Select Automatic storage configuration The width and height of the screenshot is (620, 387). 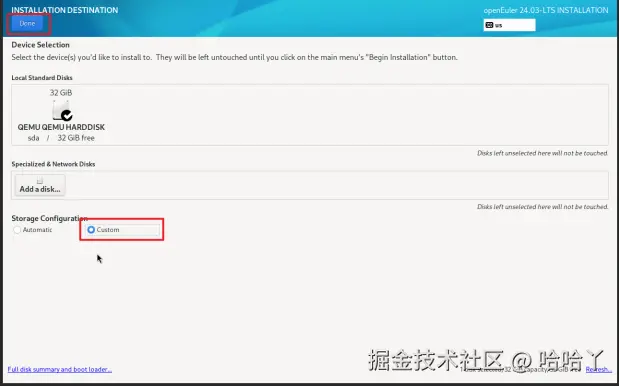point(33,230)
